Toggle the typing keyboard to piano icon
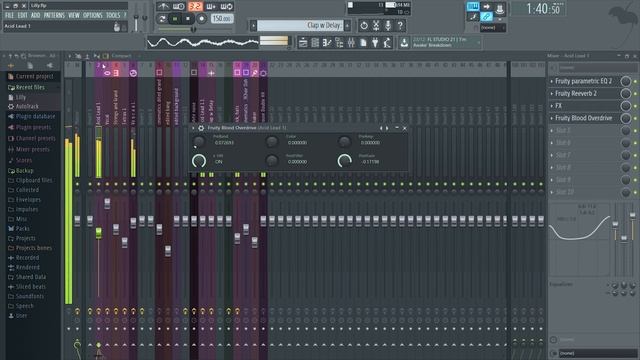The width and height of the screenshot is (640, 360). (x=473, y=6)
